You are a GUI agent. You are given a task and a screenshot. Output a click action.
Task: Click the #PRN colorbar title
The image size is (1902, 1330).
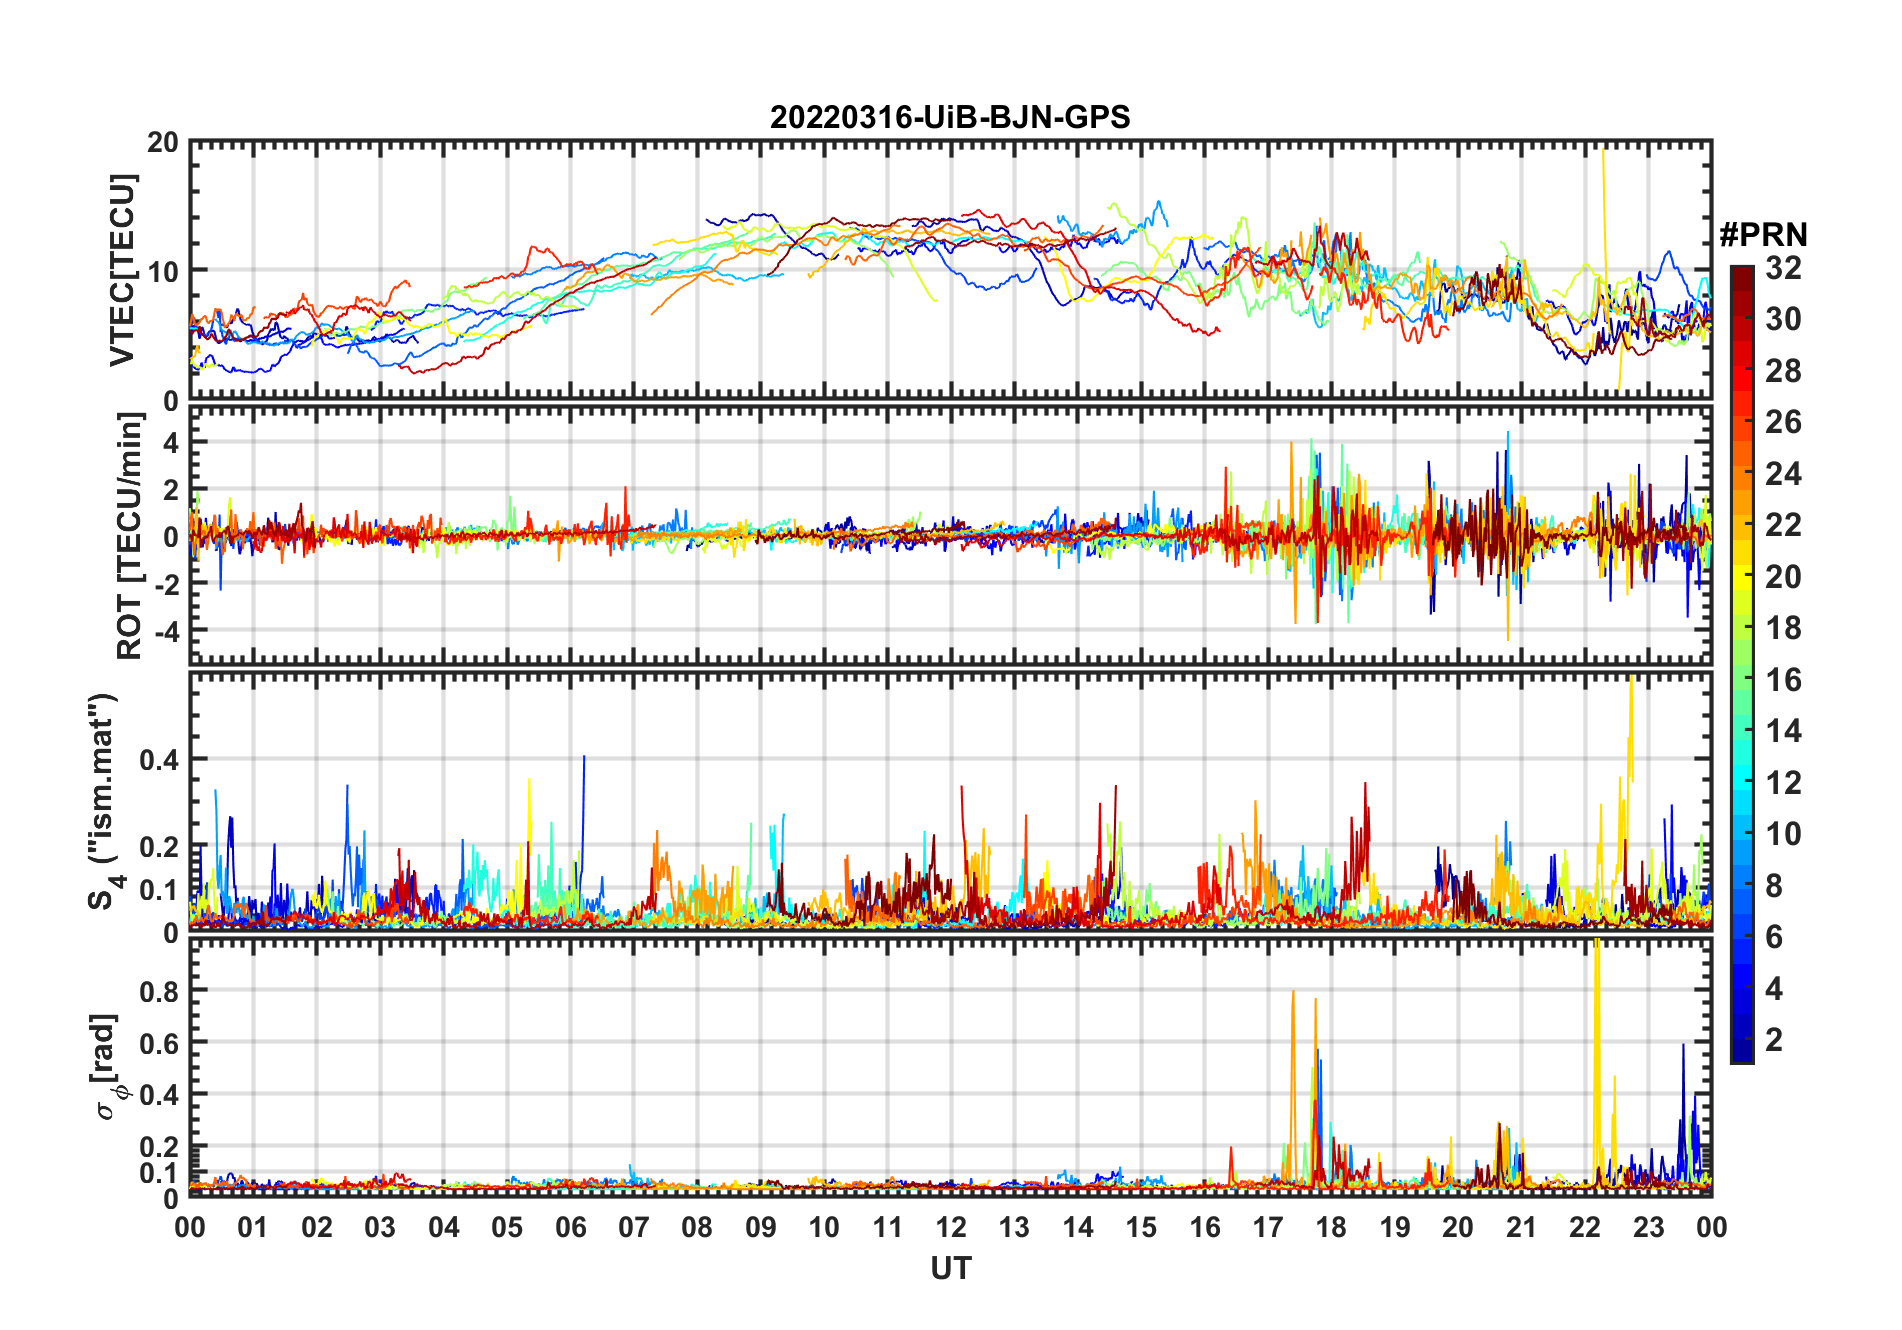click(1764, 235)
